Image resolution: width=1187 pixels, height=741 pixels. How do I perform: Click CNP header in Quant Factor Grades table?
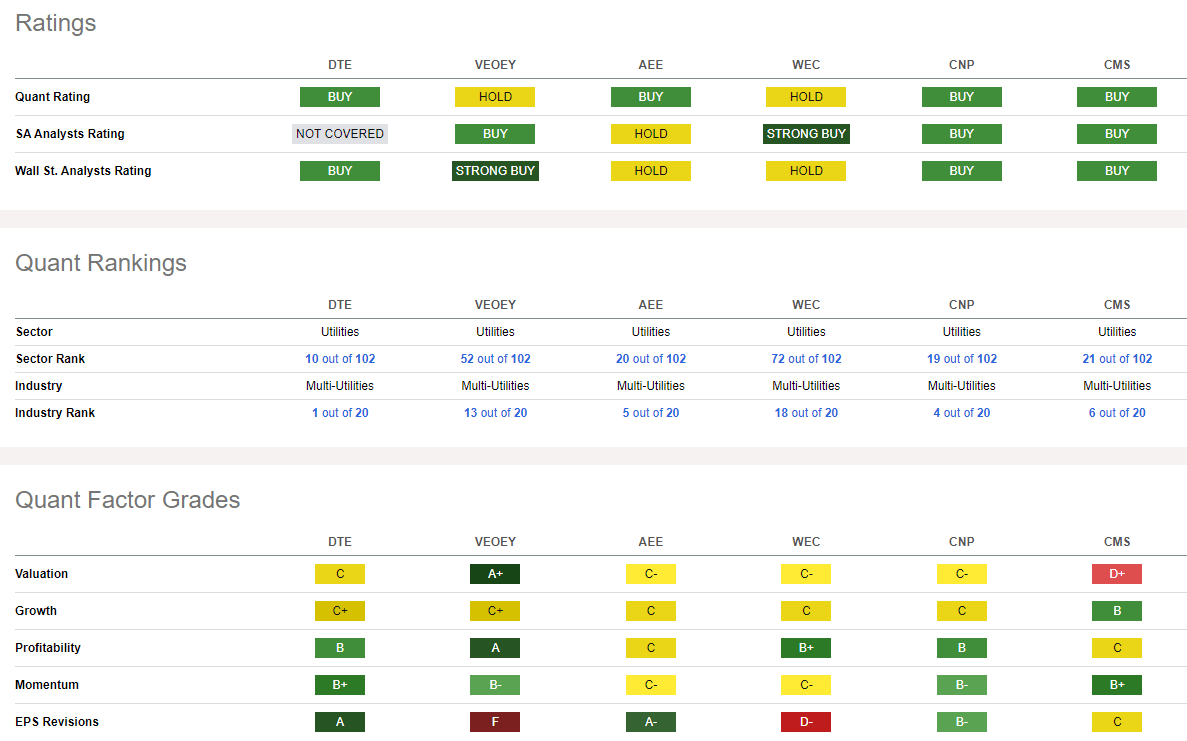961,542
